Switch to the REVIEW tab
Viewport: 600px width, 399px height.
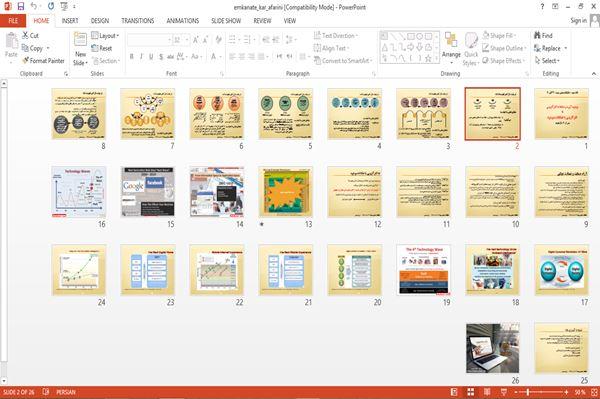tap(262, 21)
